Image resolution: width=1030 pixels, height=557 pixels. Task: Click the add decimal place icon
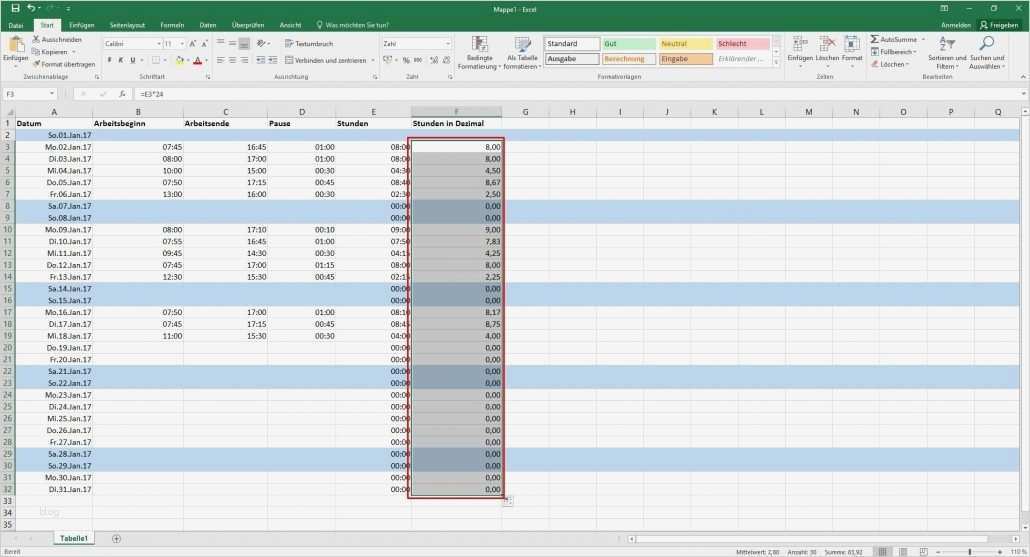pos(434,60)
